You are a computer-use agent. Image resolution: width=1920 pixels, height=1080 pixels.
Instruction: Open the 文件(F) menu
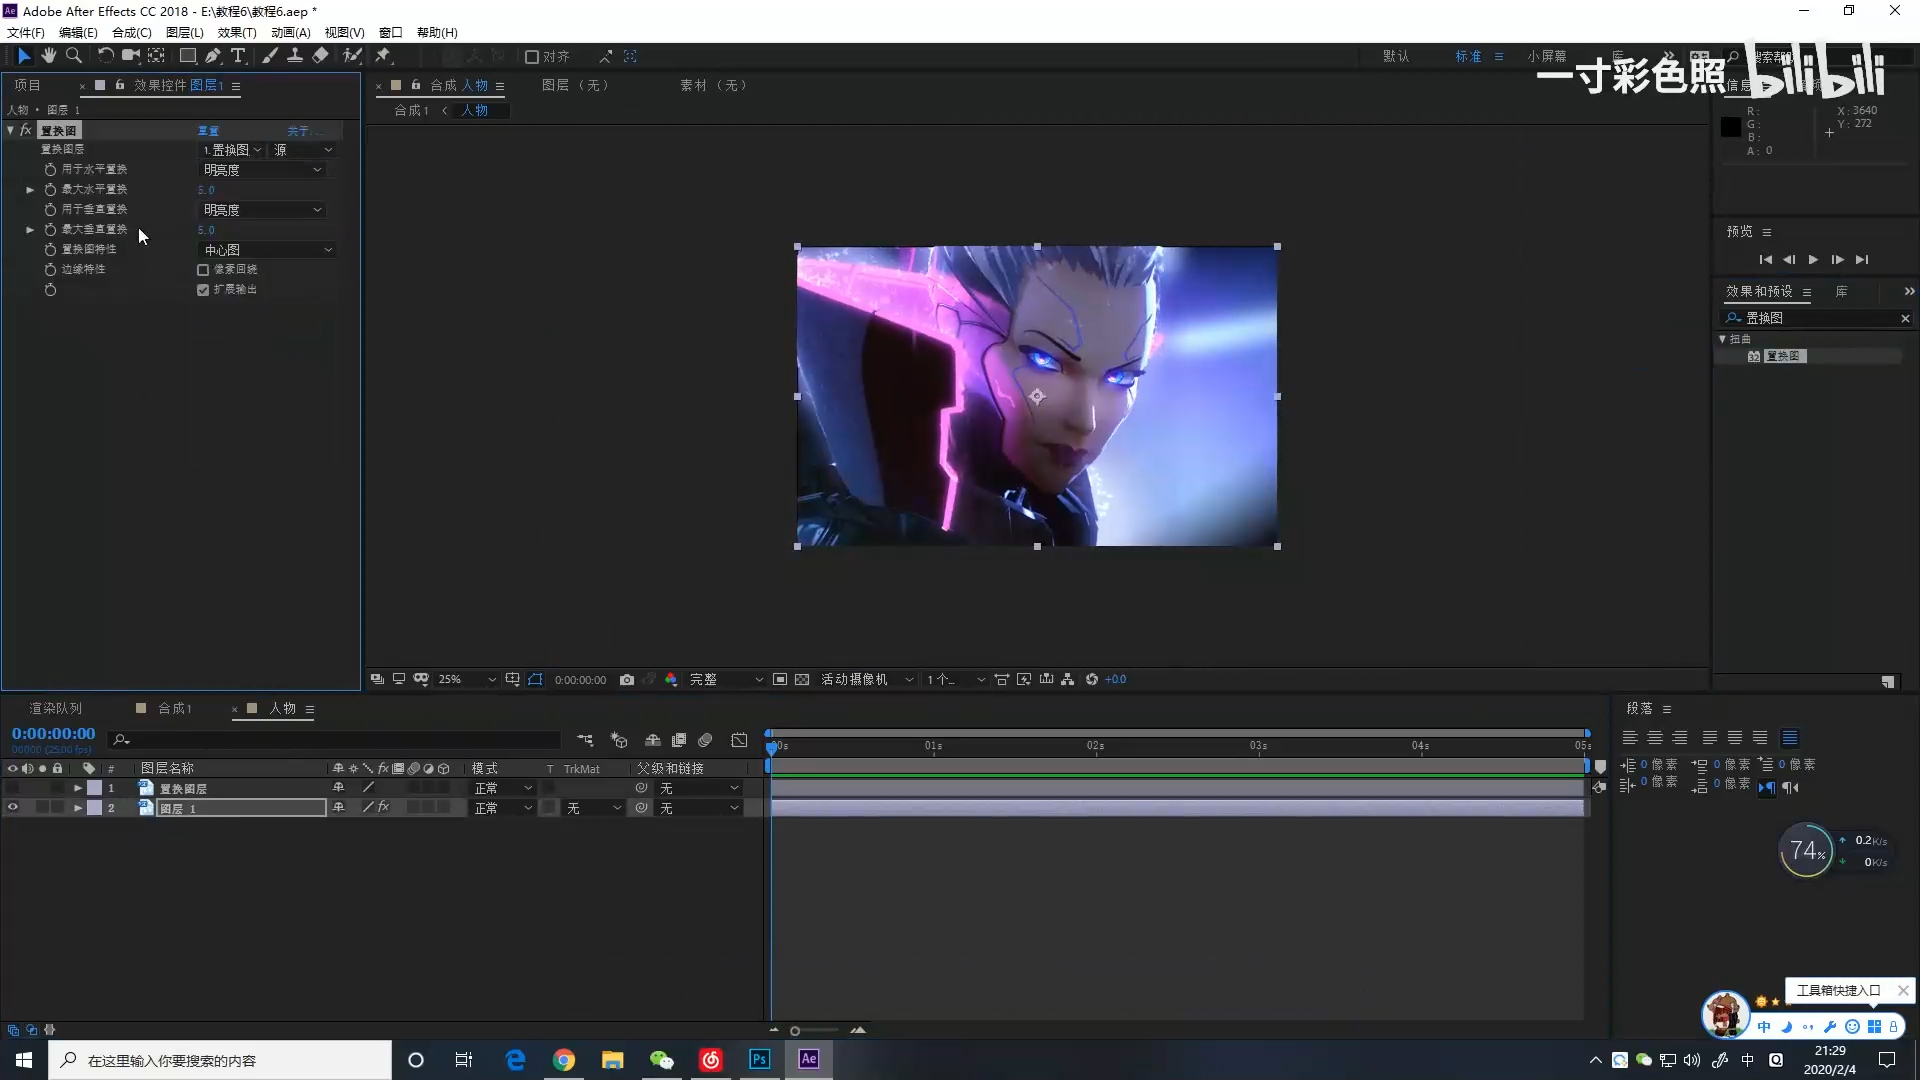[x=25, y=32]
